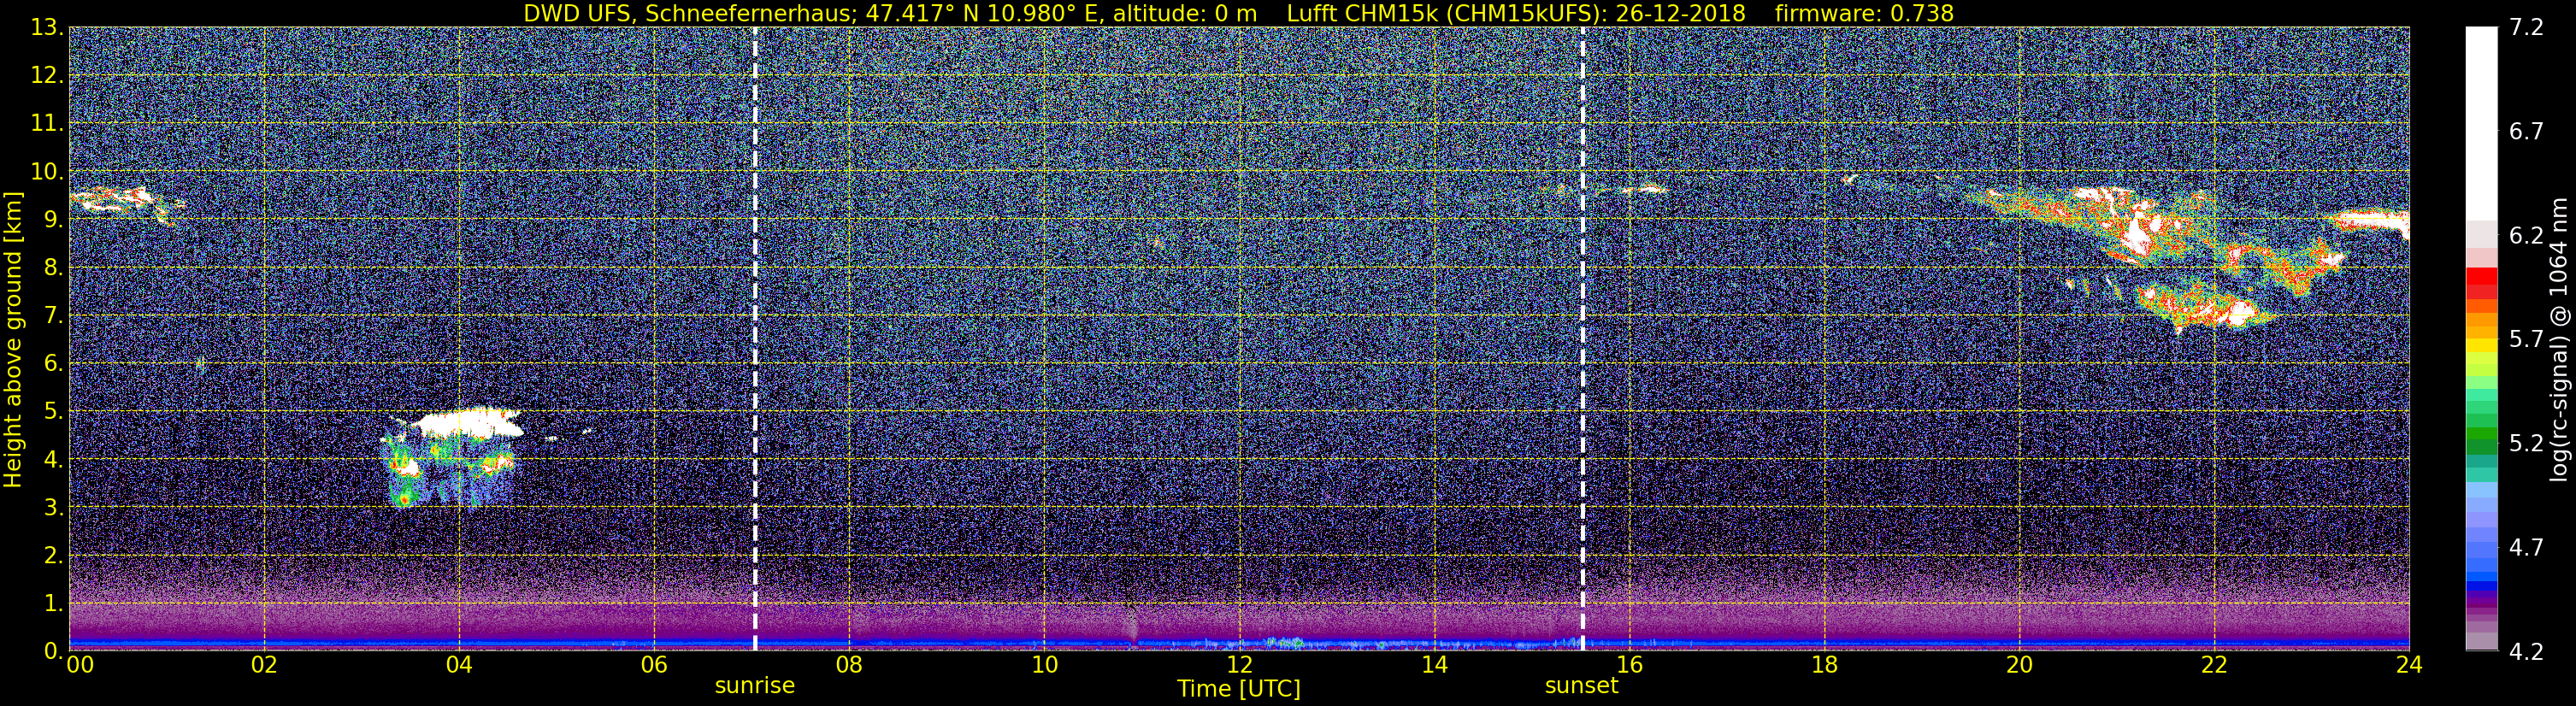Image resolution: width=2576 pixels, height=706 pixels.
Task: Click the height axis tick label 10
Action: click(x=46, y=172)
